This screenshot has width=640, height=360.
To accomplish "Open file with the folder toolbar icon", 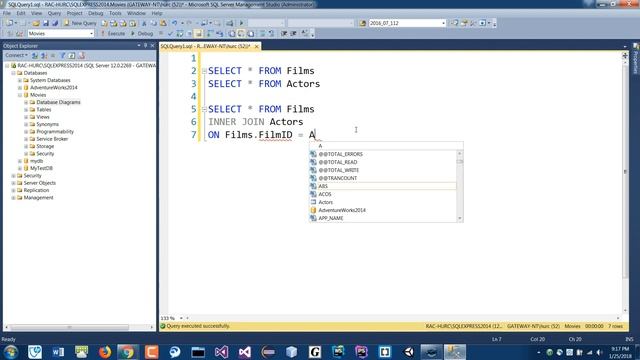I will [x=36, y=23].
